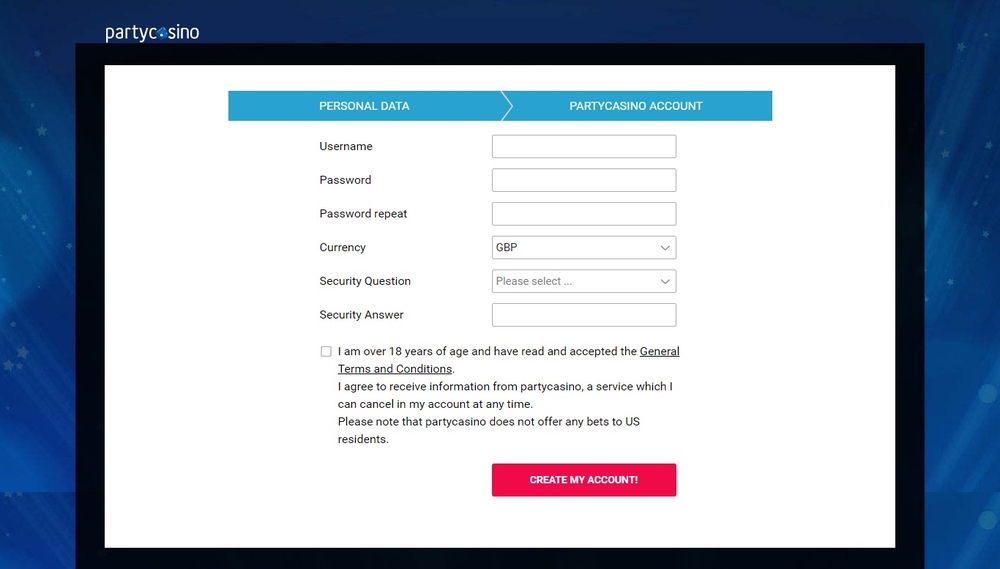The image size is (1000, 569).
Task: Open the General Terms and Conditions link
Action: [659, 352]
